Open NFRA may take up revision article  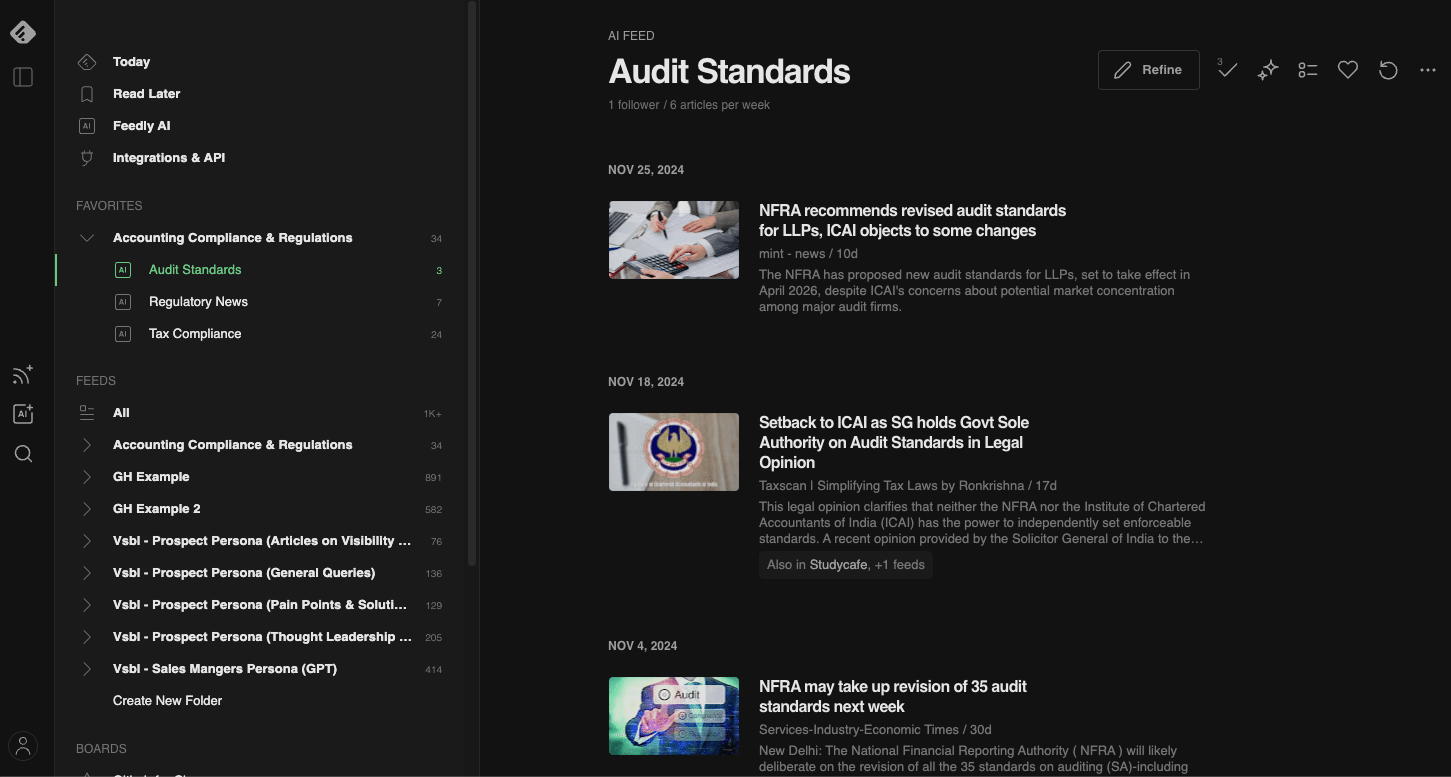coord(893,696)
